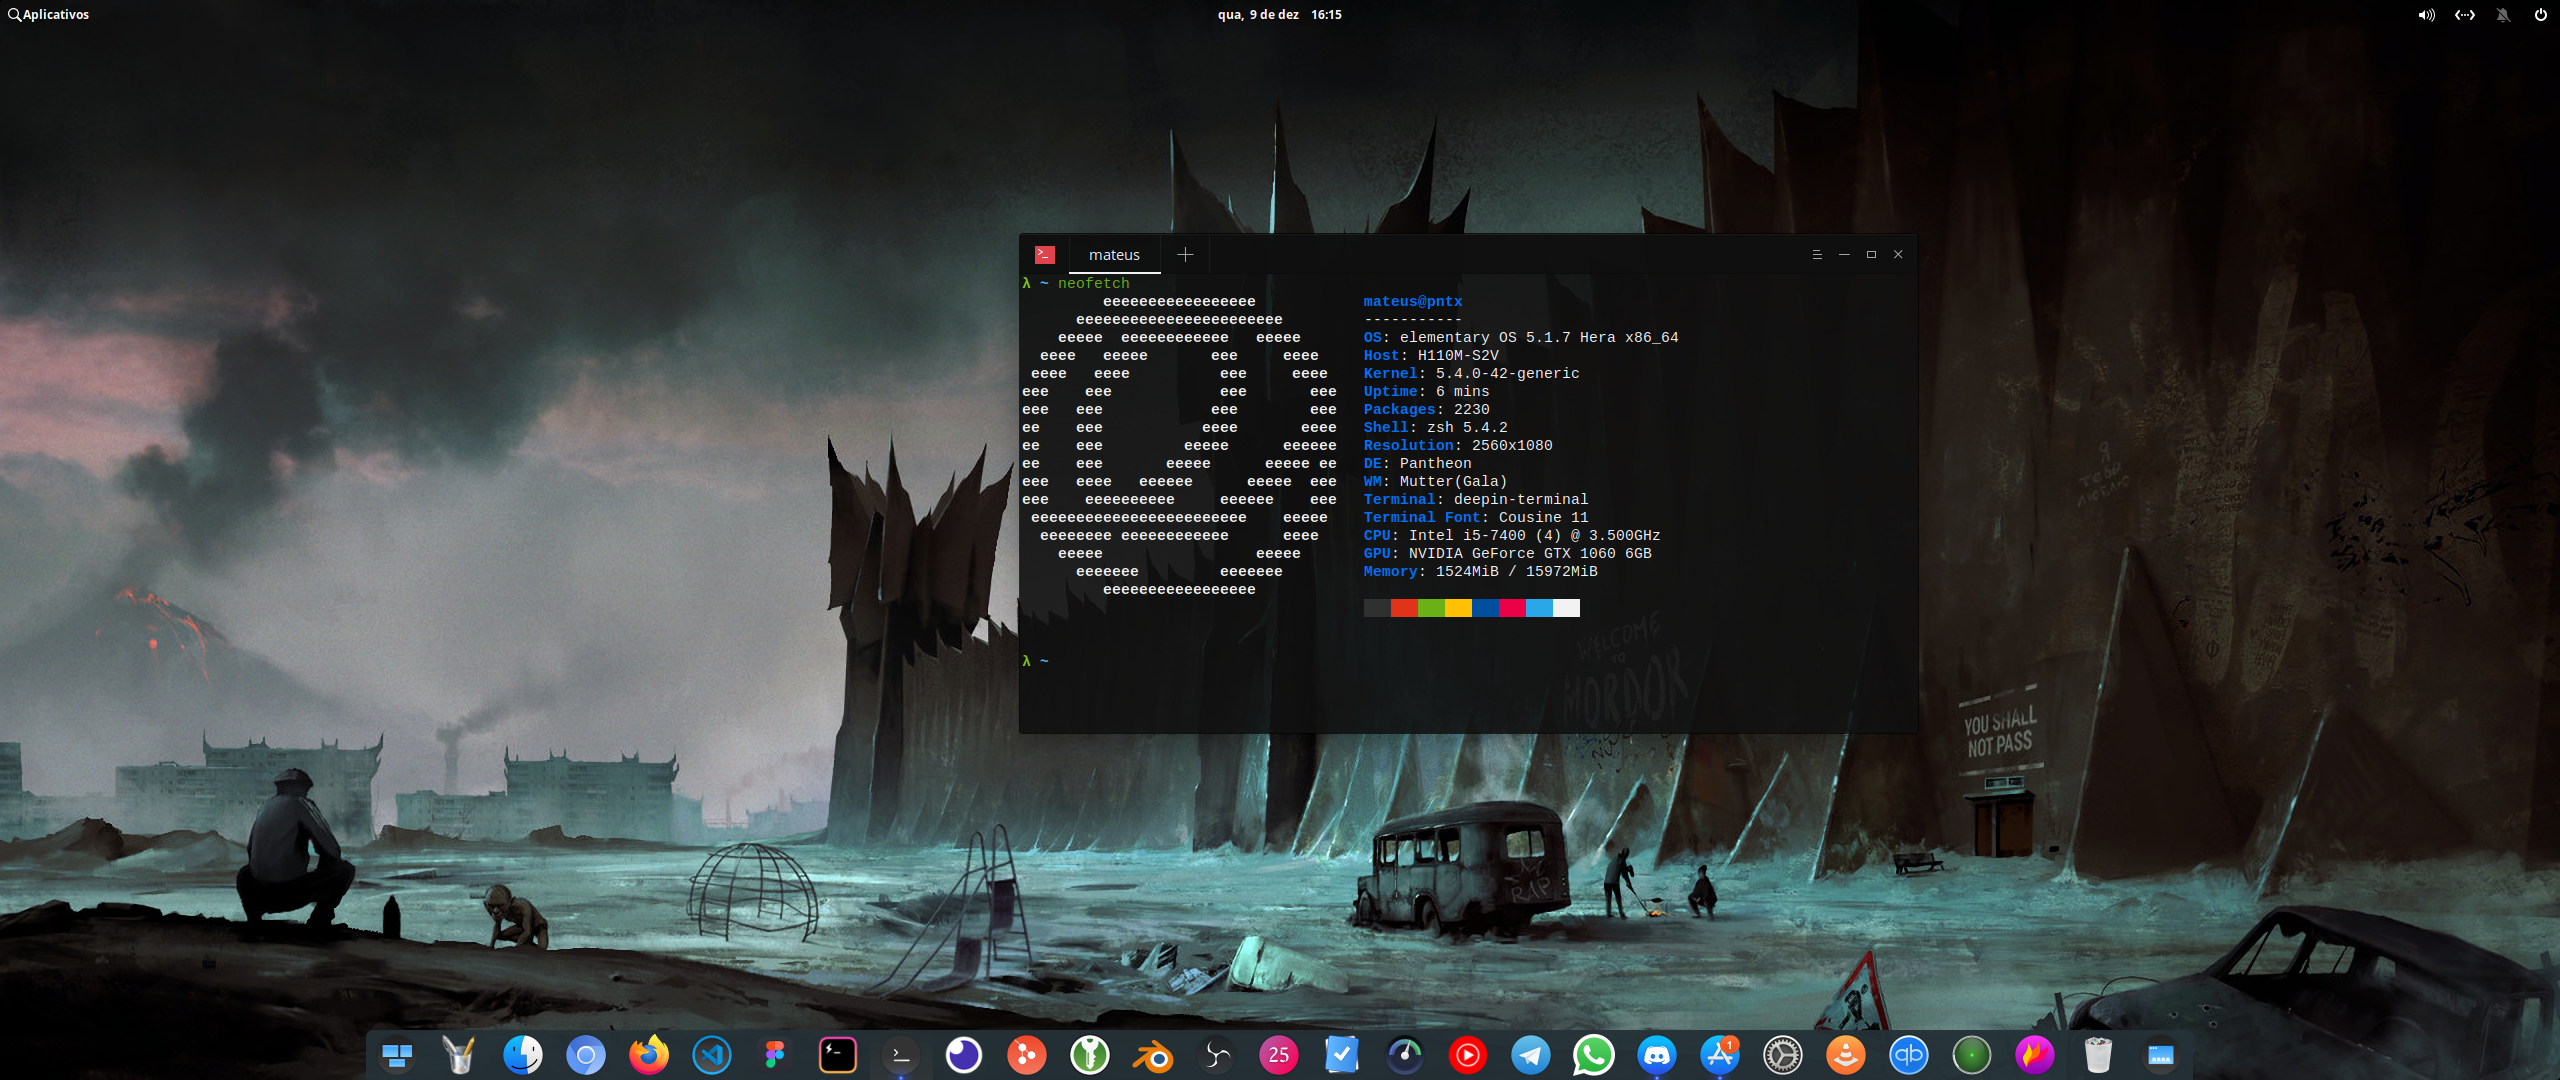2560x1080 pixels.
Task: Open the power session indicator
Action: (x=2541, y=15)
